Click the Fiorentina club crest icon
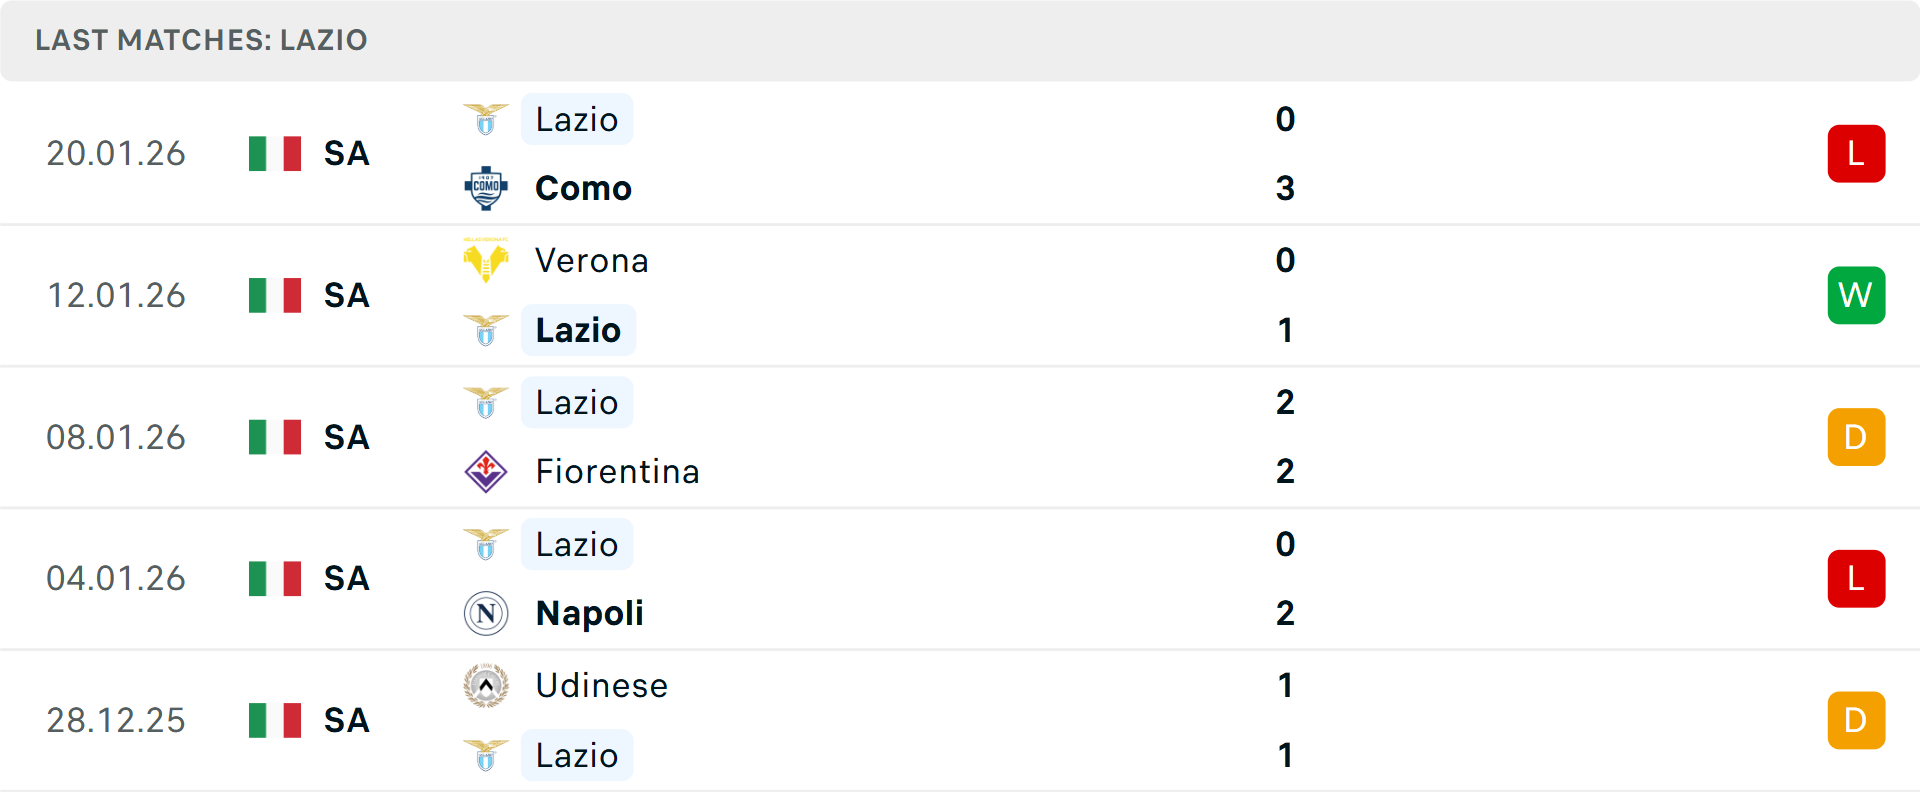Screen dimensions: 1920x792 coord(486,471)
